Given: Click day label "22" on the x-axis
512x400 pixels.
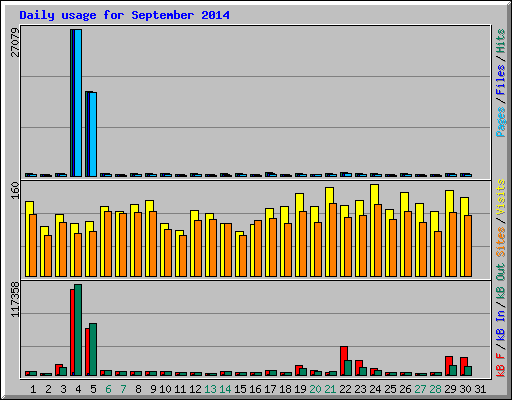Looking at the screenshot, I should pos(345,389).
